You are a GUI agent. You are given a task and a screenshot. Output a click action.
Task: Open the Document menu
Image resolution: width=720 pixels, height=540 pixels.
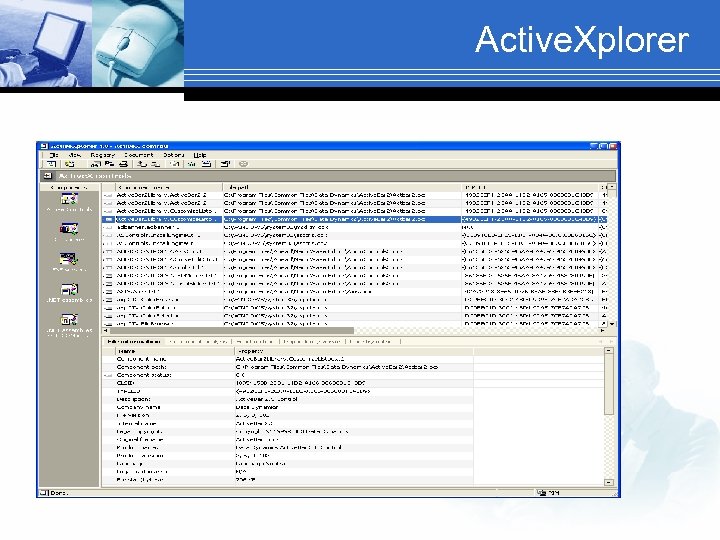tap(138, 155)
